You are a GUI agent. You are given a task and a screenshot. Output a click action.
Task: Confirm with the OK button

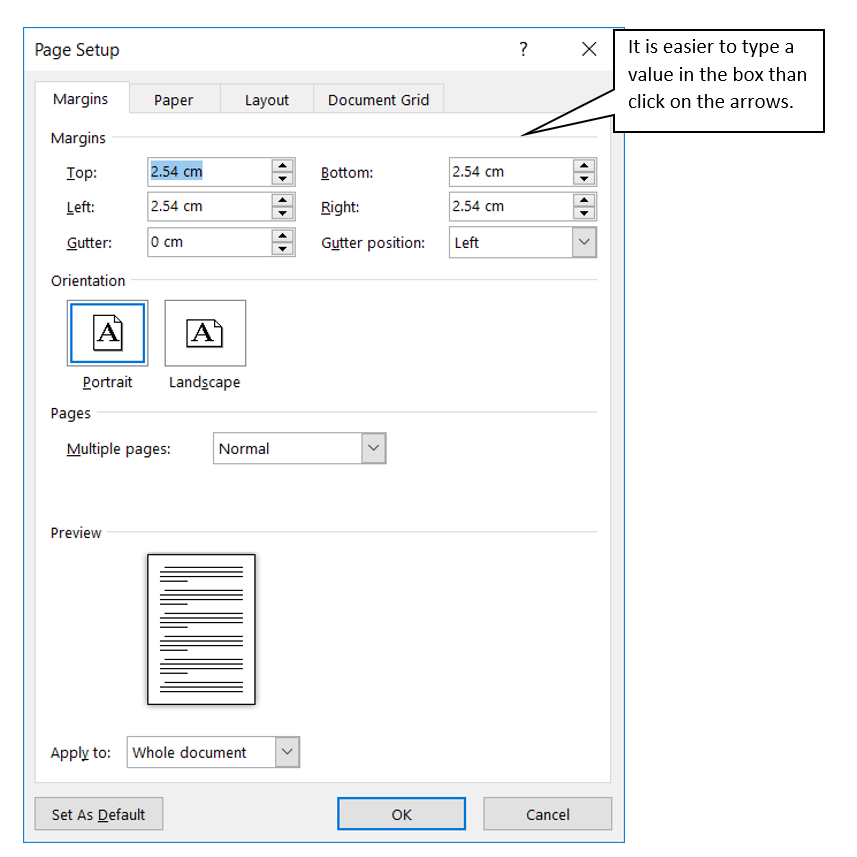[x=402, y=814]
